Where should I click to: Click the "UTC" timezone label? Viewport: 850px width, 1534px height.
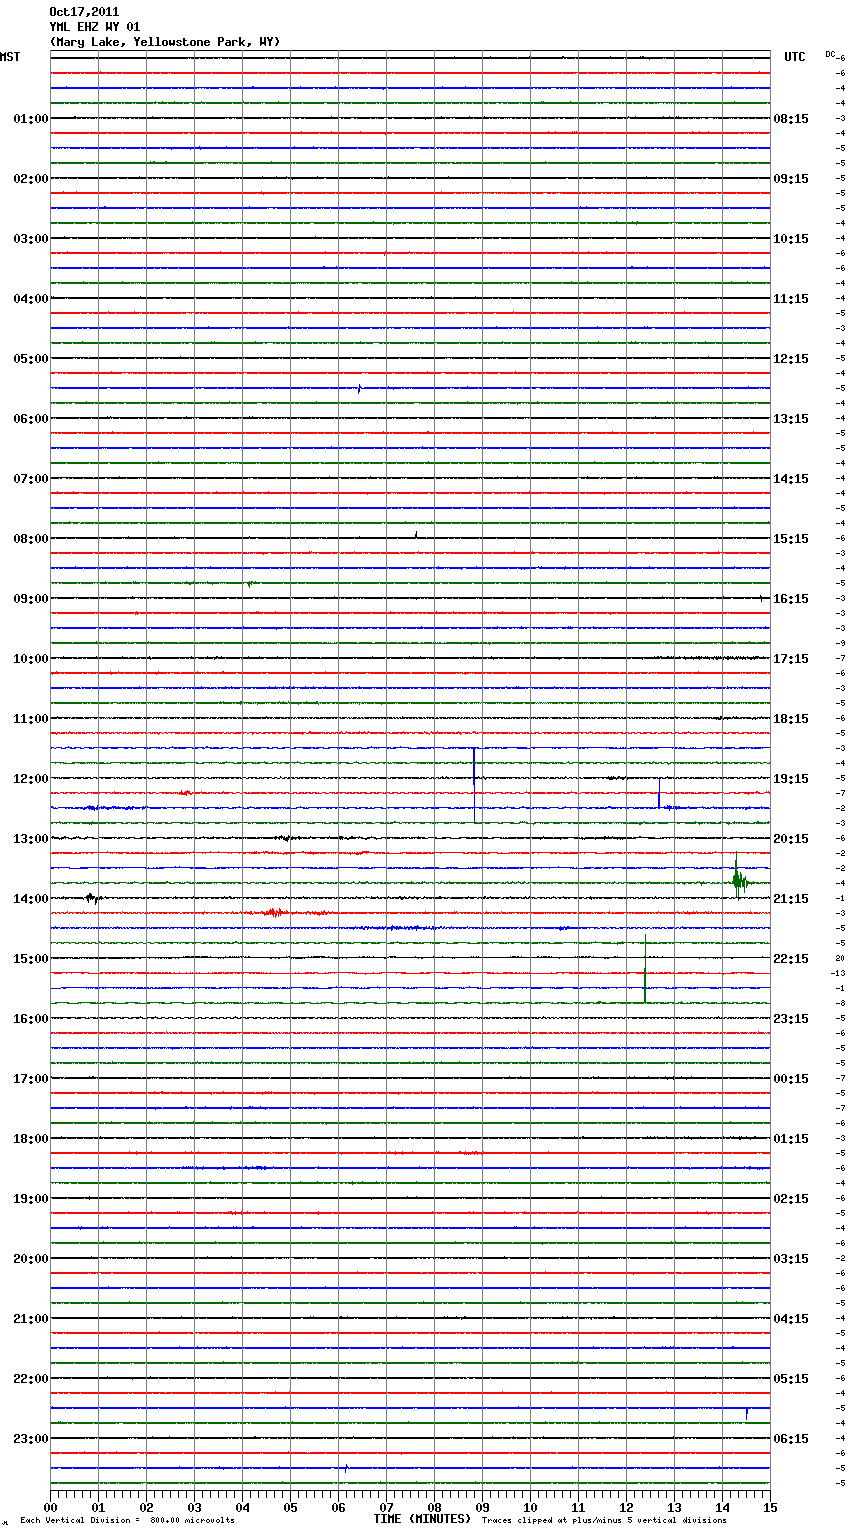click(x=795, y=57)
